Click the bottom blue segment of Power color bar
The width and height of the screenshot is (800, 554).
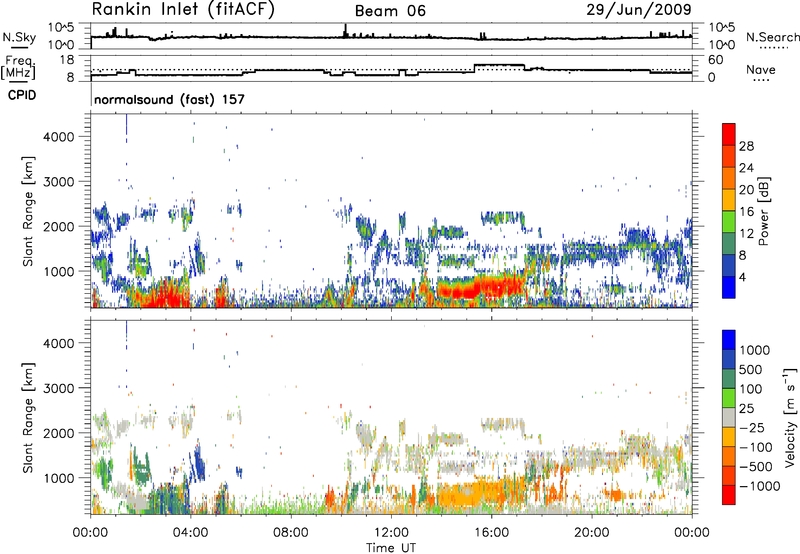pos(729,288)
